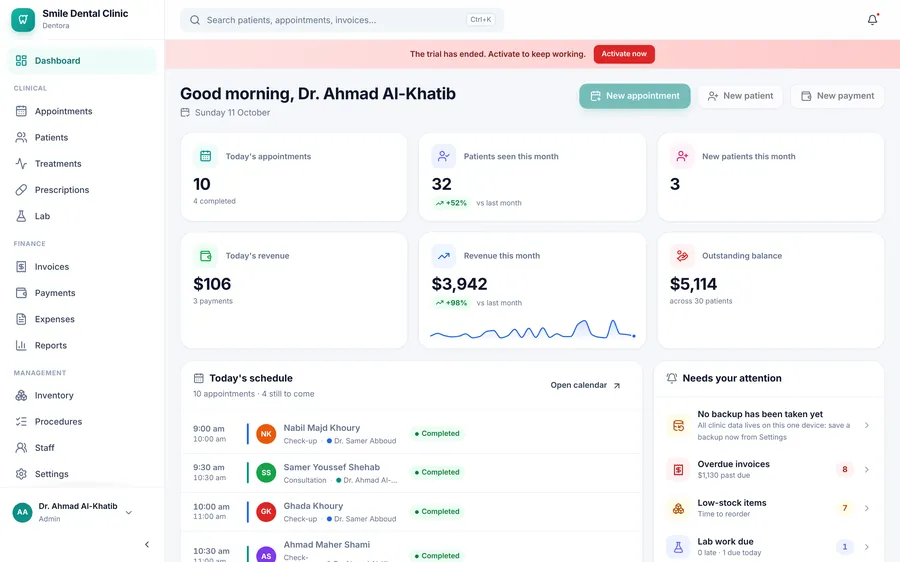Click the Today's appointments card icon
900x562 pixels.
[x=205, y=156]
